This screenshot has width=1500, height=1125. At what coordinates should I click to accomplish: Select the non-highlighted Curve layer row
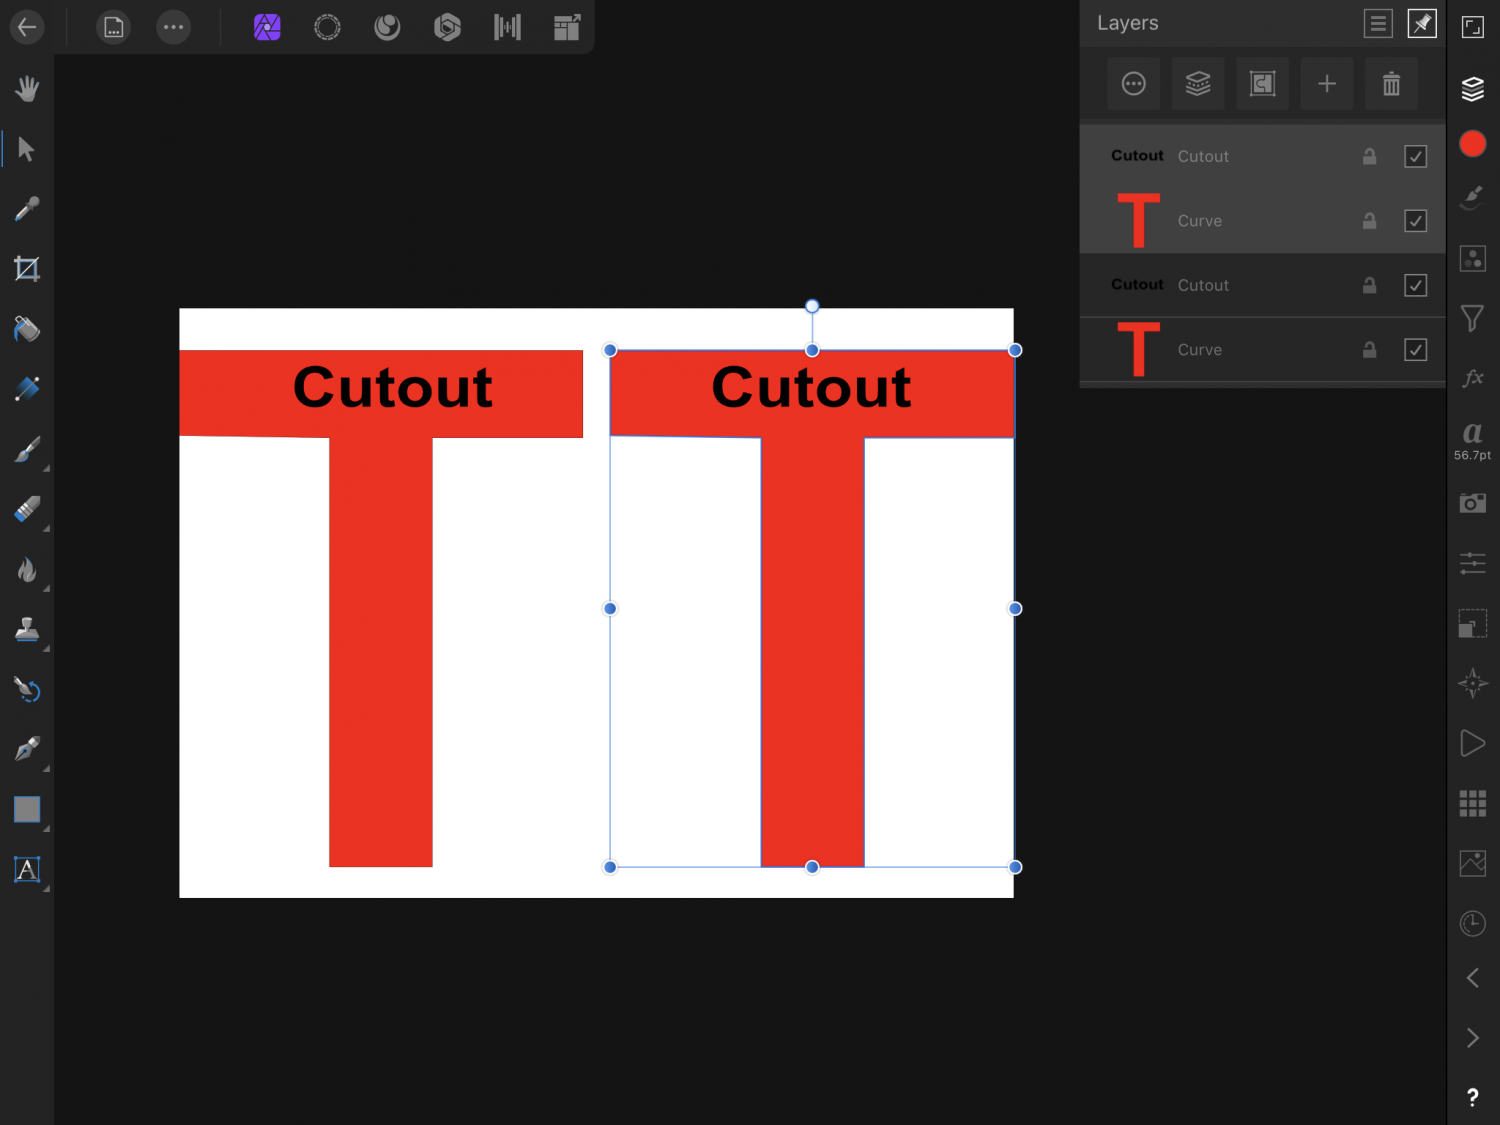pos(1263,350)
